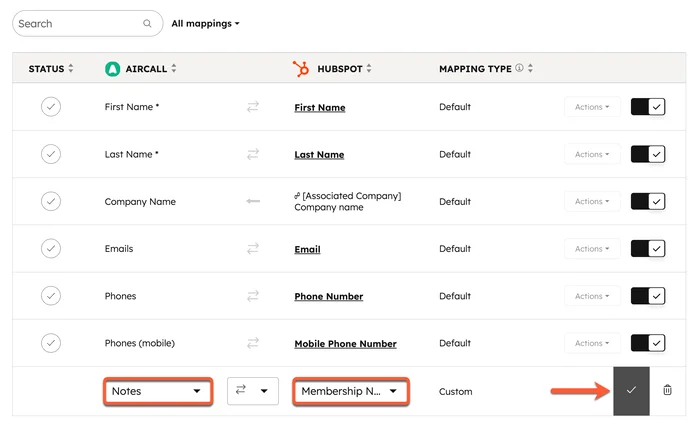Image resolution: width=700 pixels, height=428 pixels.
Task: Open Actions menu for Last Name row
Action: pos(592,155)
